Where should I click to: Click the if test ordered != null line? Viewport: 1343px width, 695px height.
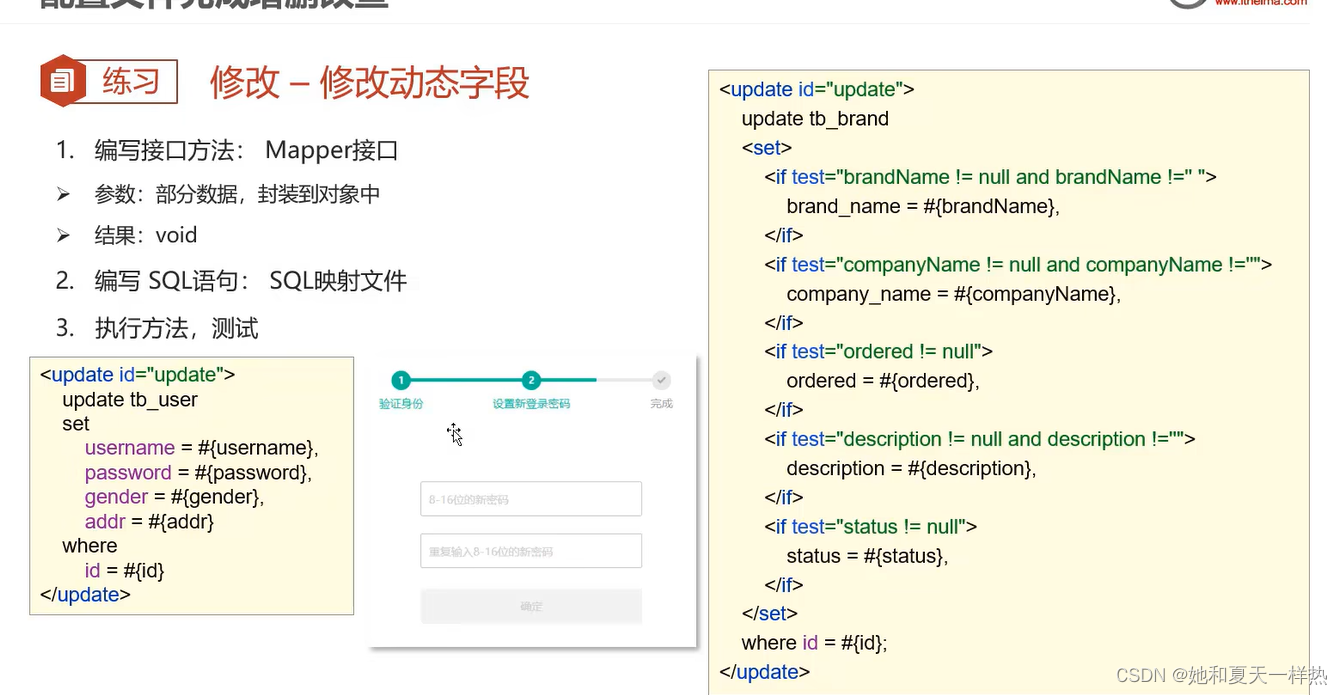879,352
